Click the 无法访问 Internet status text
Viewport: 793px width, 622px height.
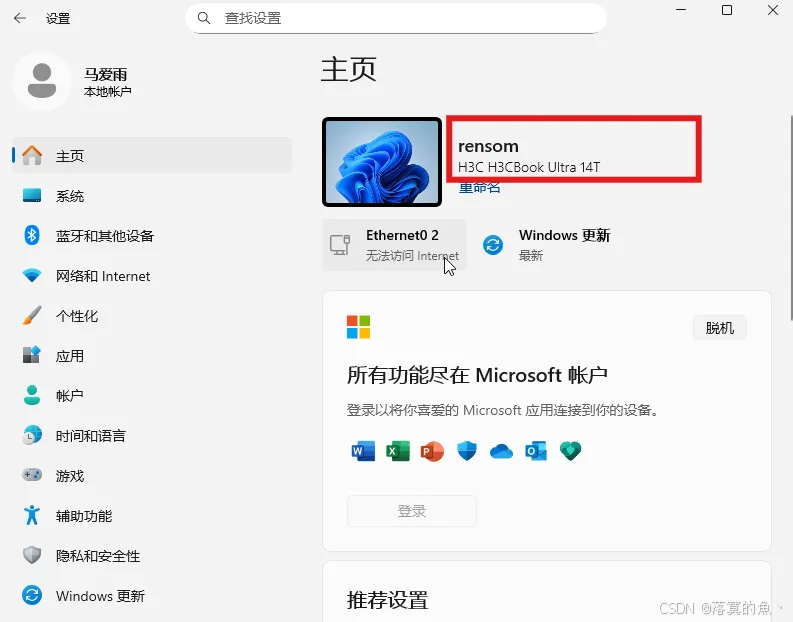(x=412, y=256)
